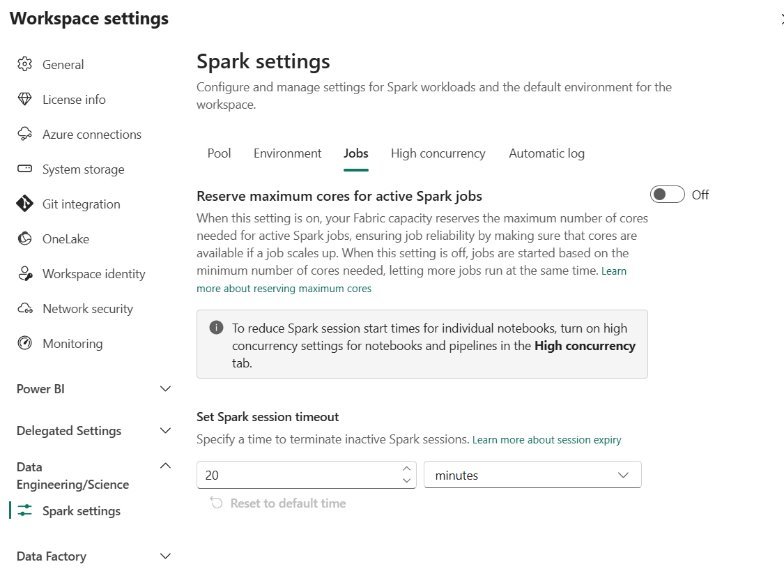Click the License info diamond icon
This screenshot has width=784, height=585.
[x=24, y=99]
